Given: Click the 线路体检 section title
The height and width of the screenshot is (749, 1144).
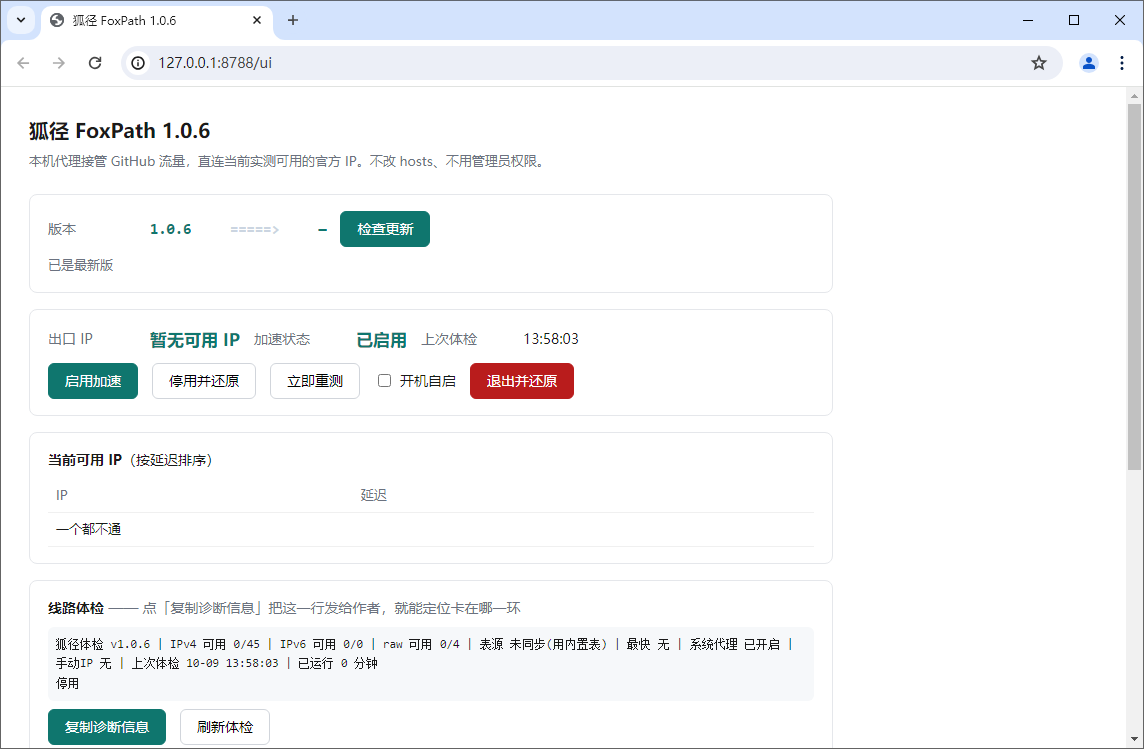Looking at the screenshot, I should (76, 608).
